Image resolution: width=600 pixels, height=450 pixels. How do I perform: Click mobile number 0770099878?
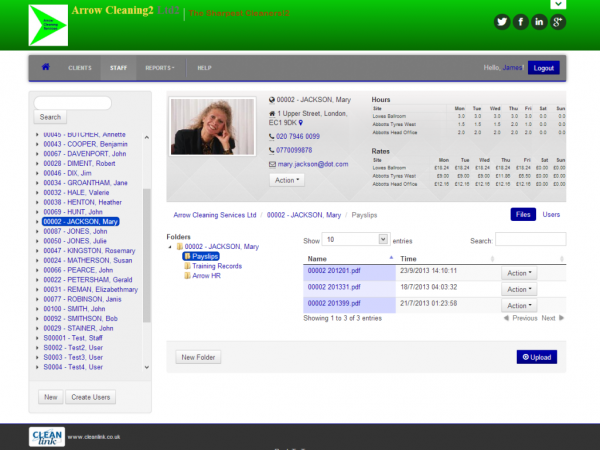[294, 150]
